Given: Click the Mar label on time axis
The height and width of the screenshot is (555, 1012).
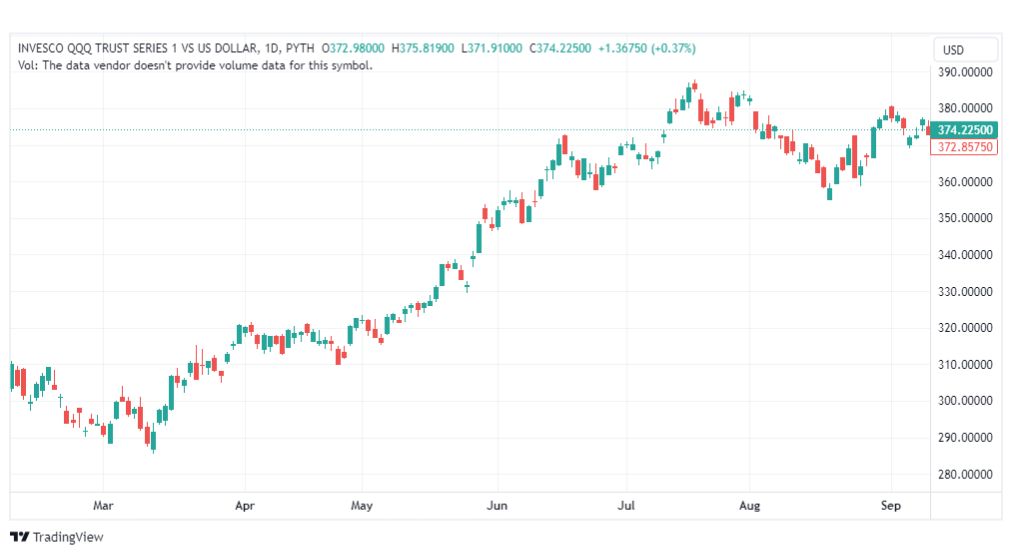Looking at the screenshot, I should pyautogui.click(x=103, y=505).
